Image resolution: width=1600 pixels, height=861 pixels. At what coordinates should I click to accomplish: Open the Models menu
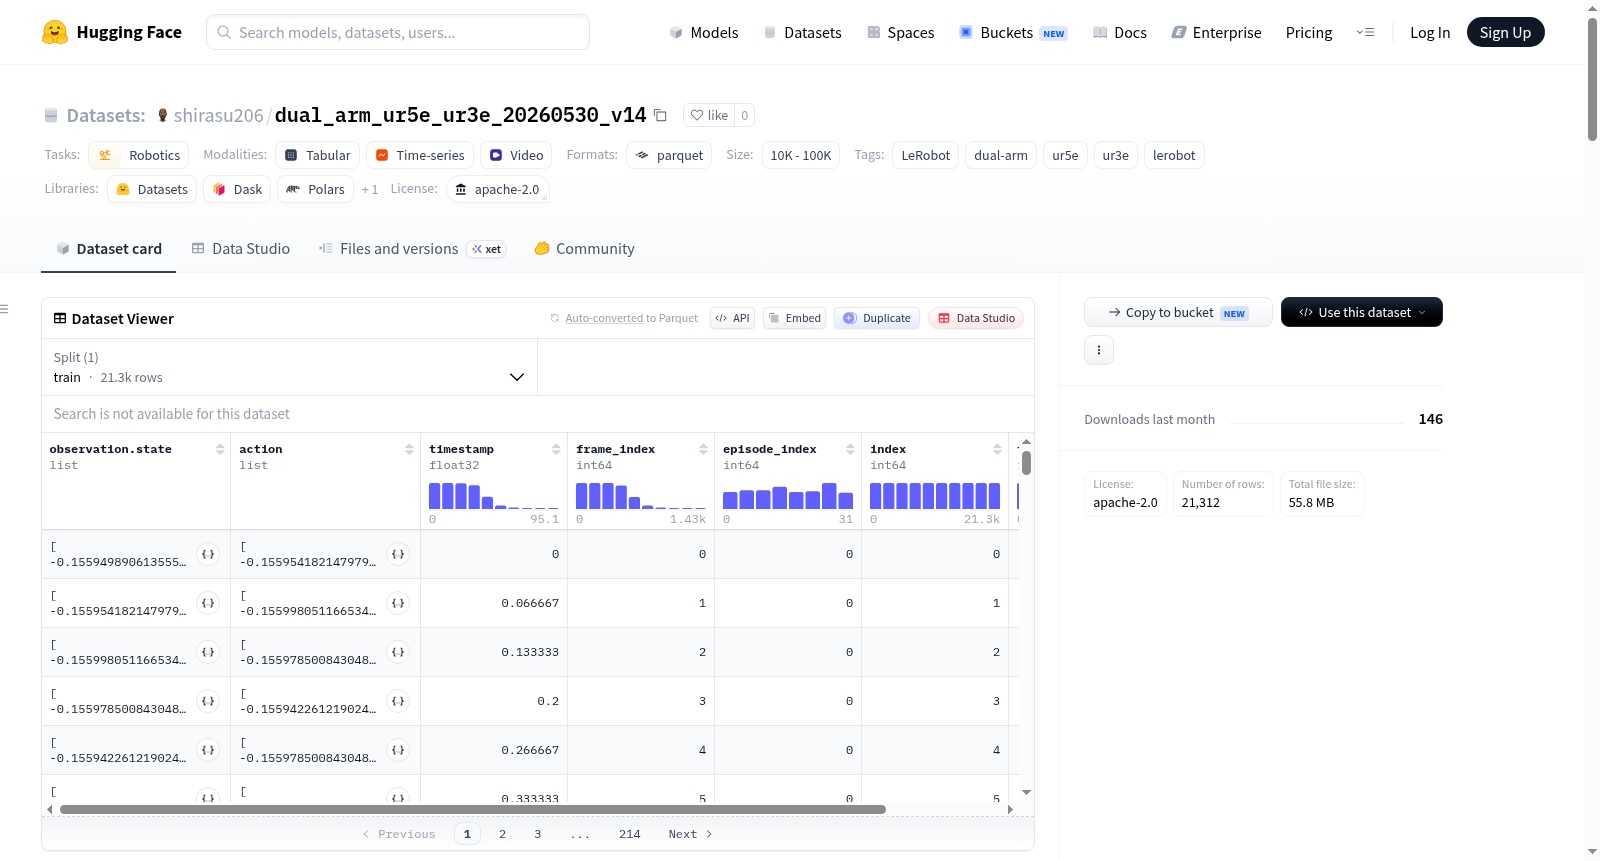click(704, 33)
